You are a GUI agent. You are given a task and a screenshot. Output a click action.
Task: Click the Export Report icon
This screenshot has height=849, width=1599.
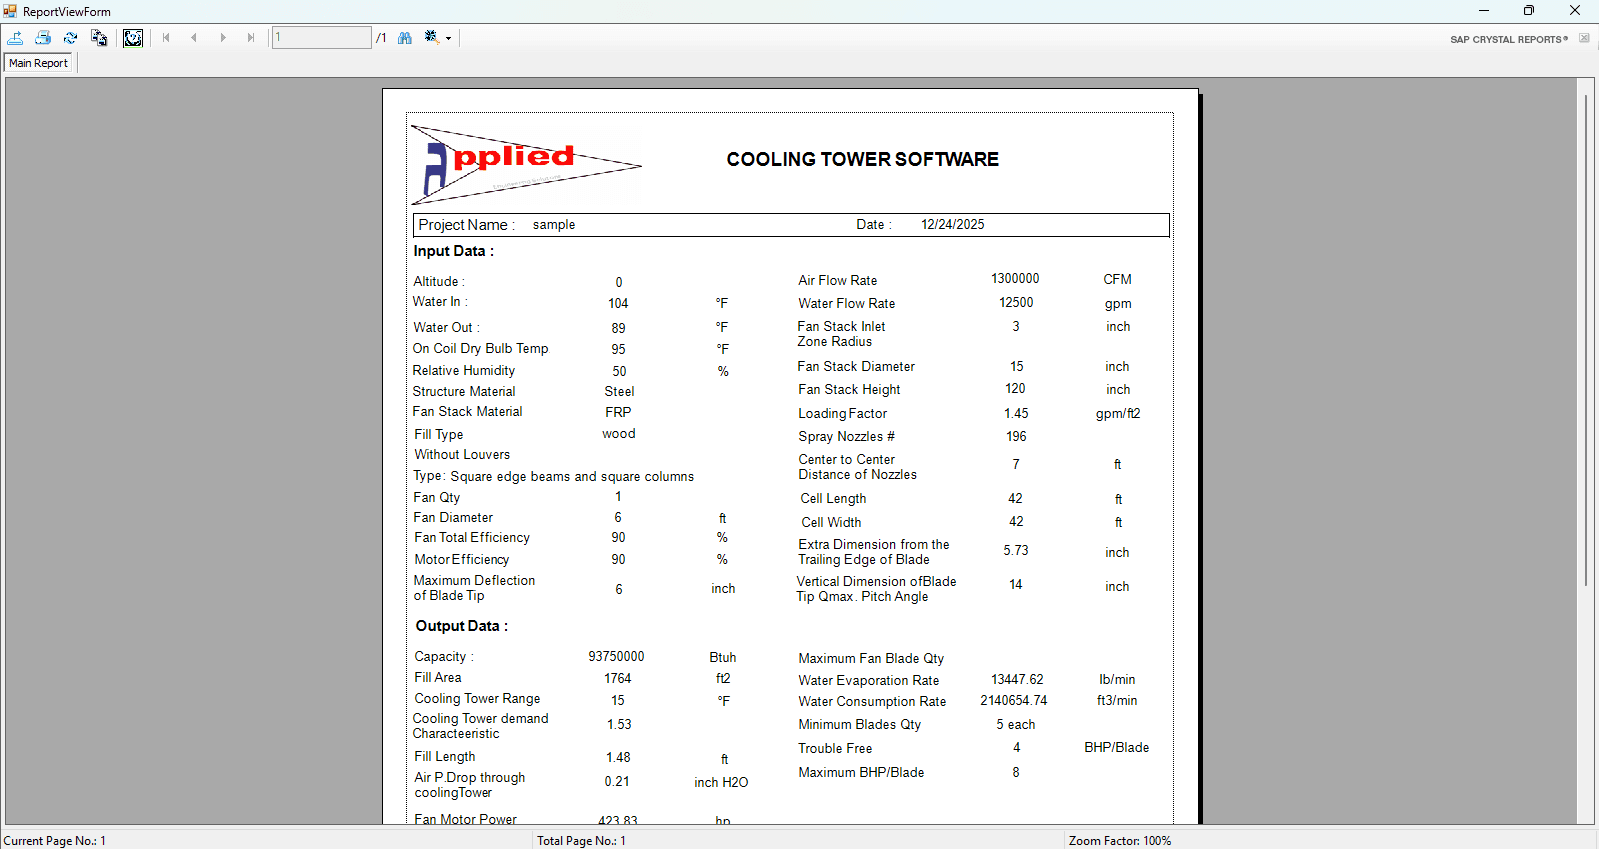click(16, 38)
